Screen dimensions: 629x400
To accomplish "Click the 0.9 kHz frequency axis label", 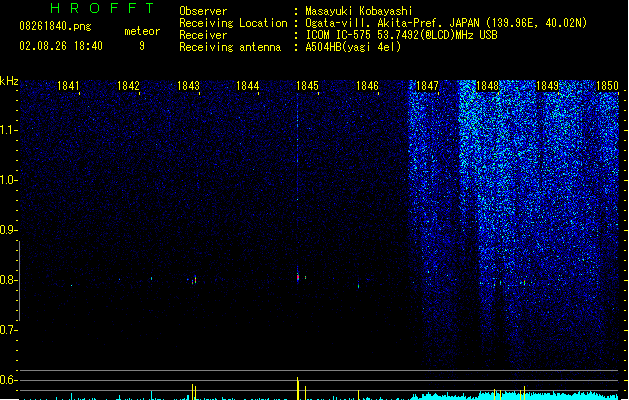I will tap(8, 230).
